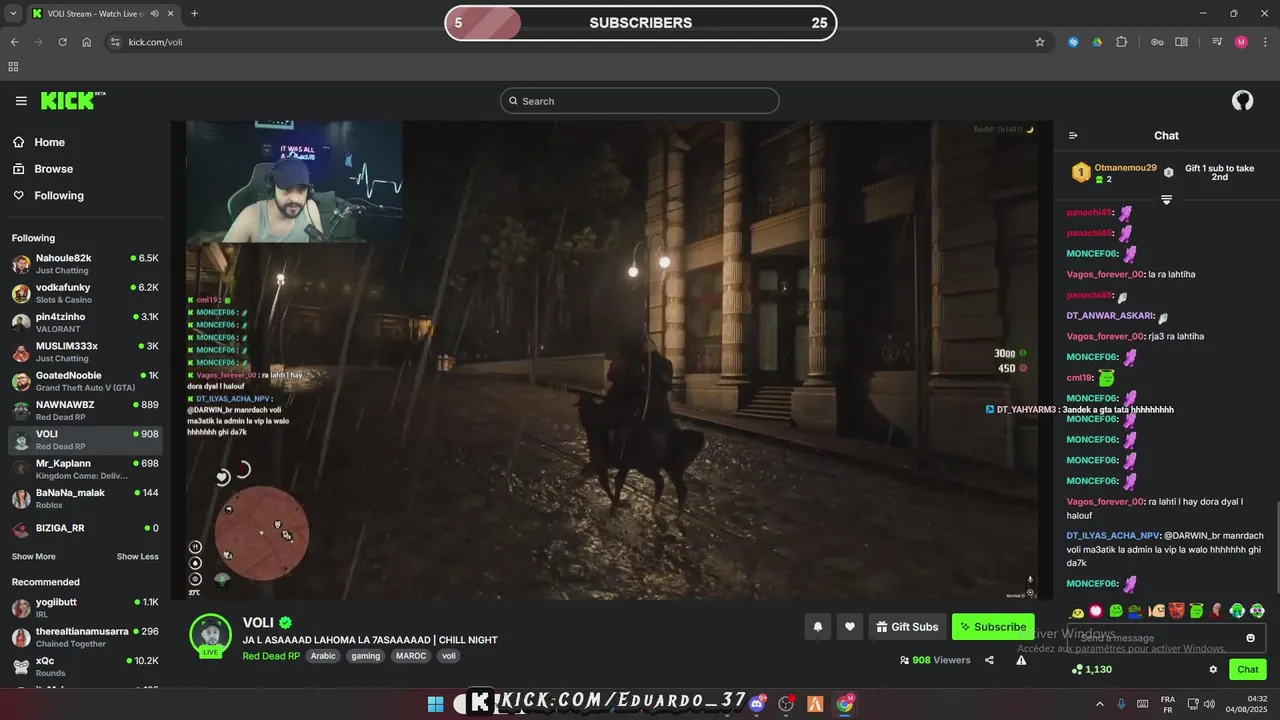Open pin4tzinho channel in sidebar

tap(85, 322)
